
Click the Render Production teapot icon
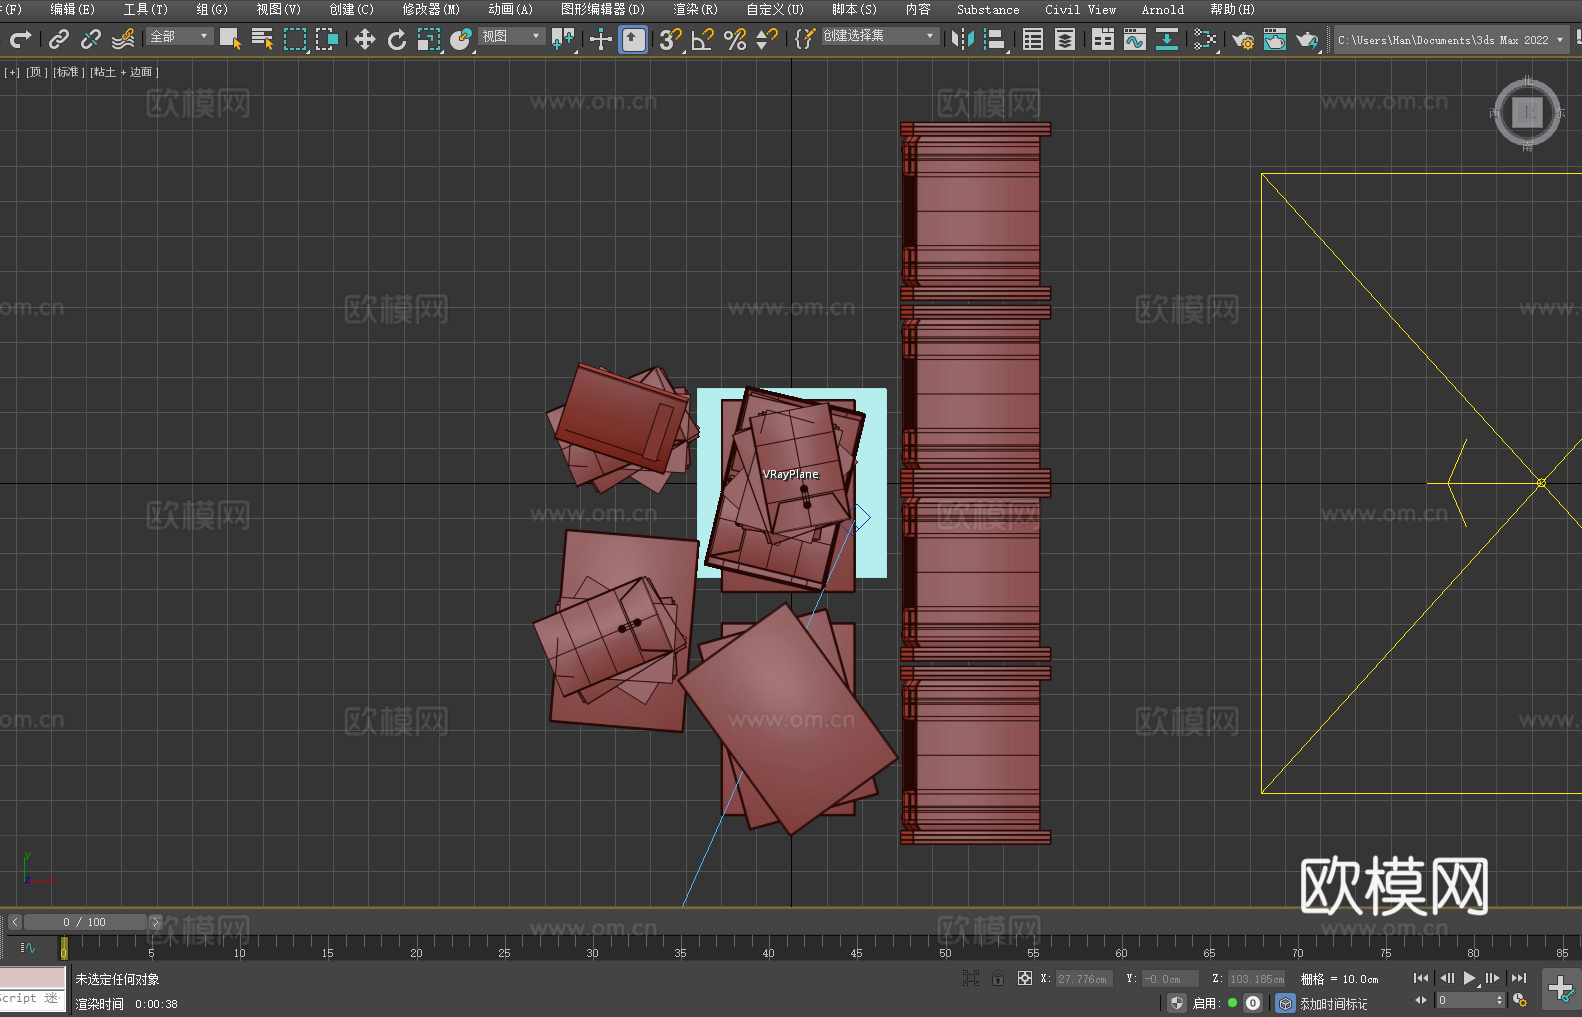[x=1307, y=39]
